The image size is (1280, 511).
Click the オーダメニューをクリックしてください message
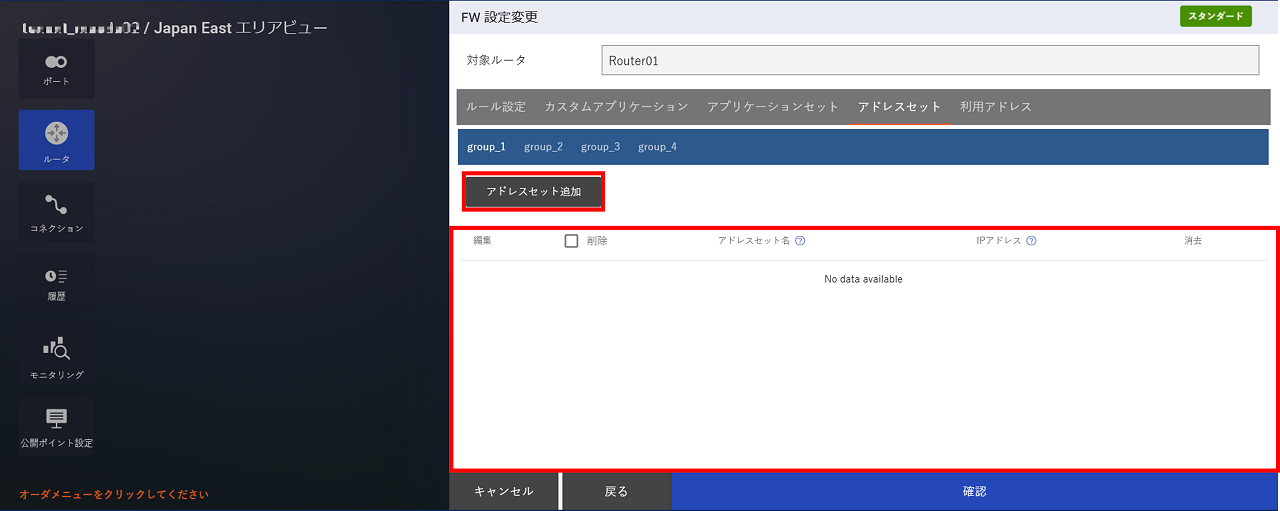114,494
